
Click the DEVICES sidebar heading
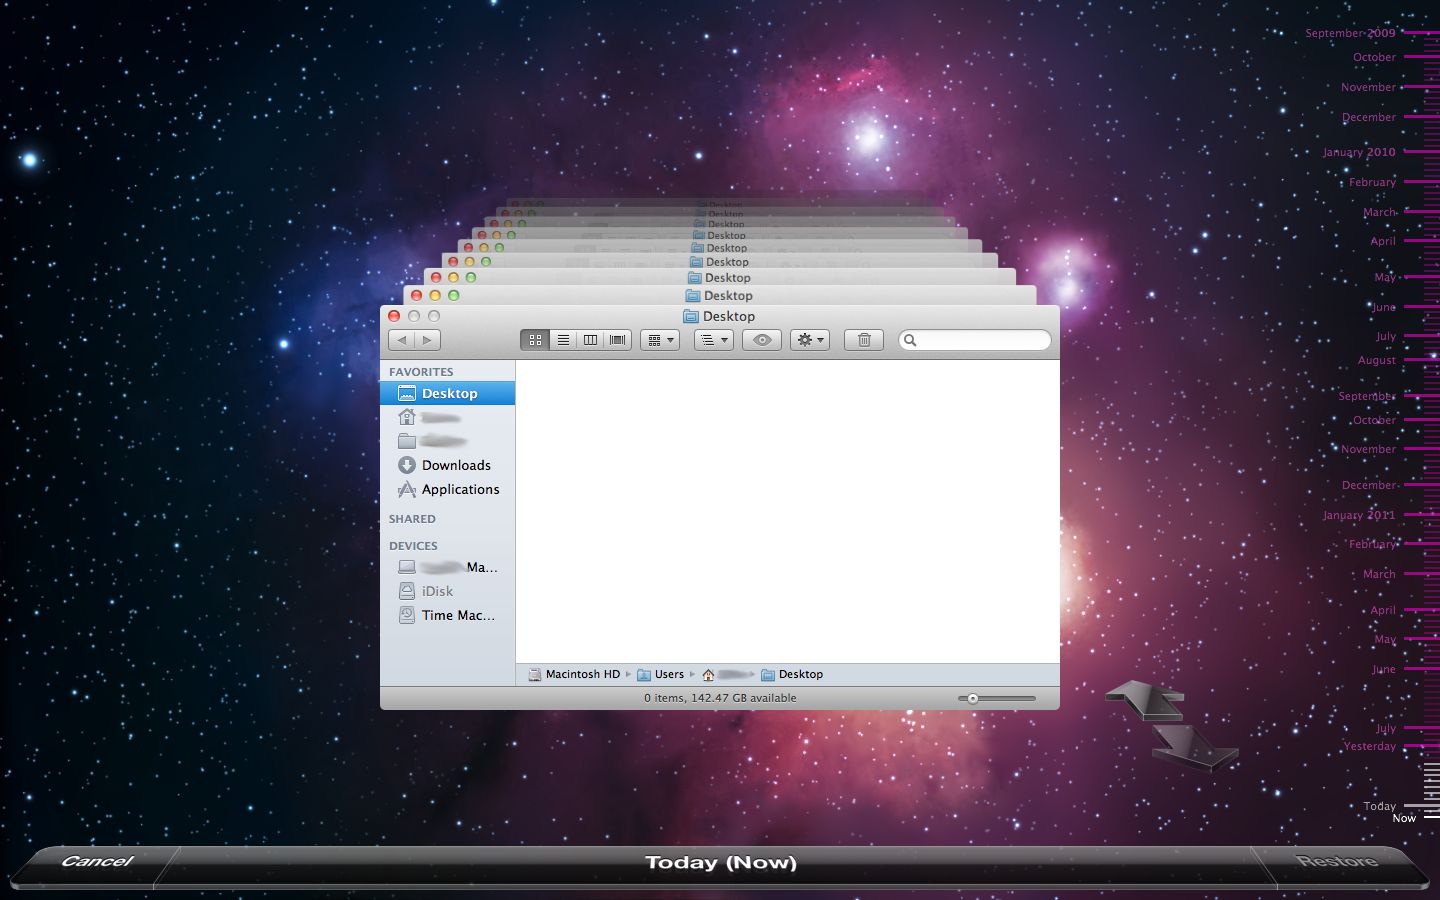coord(413,546)
